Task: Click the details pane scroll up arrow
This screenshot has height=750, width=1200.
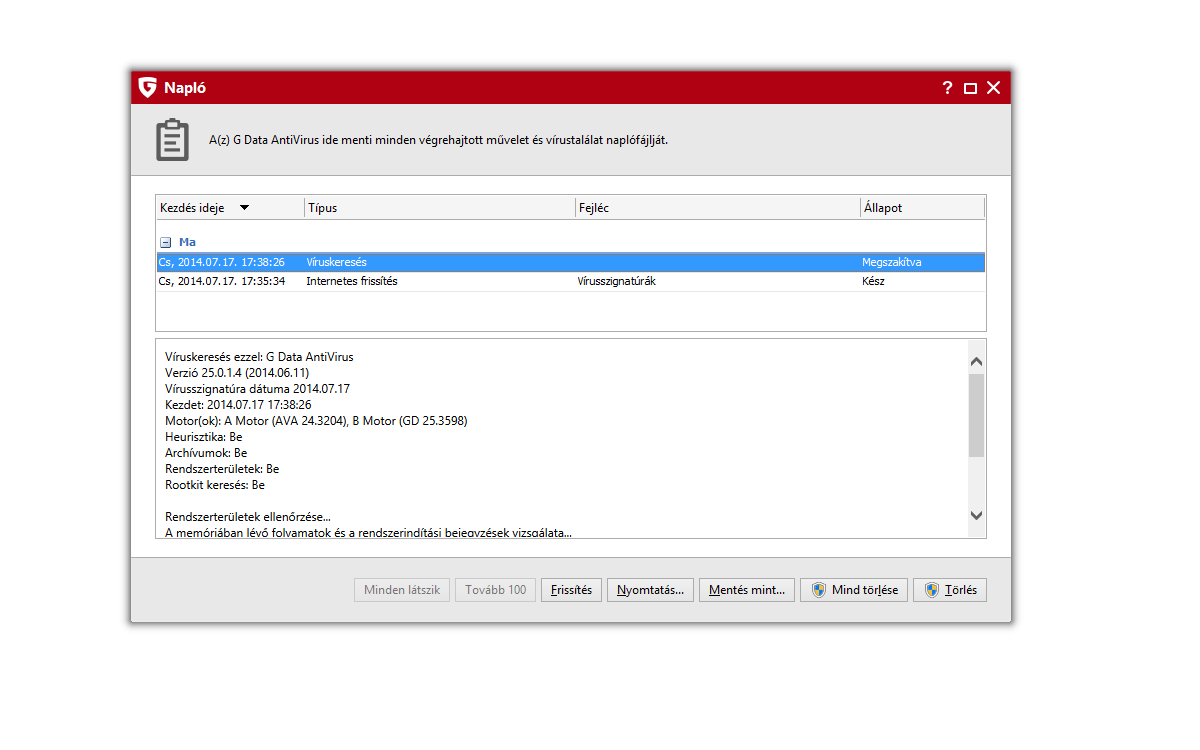Action: click(x=977, y=361)
